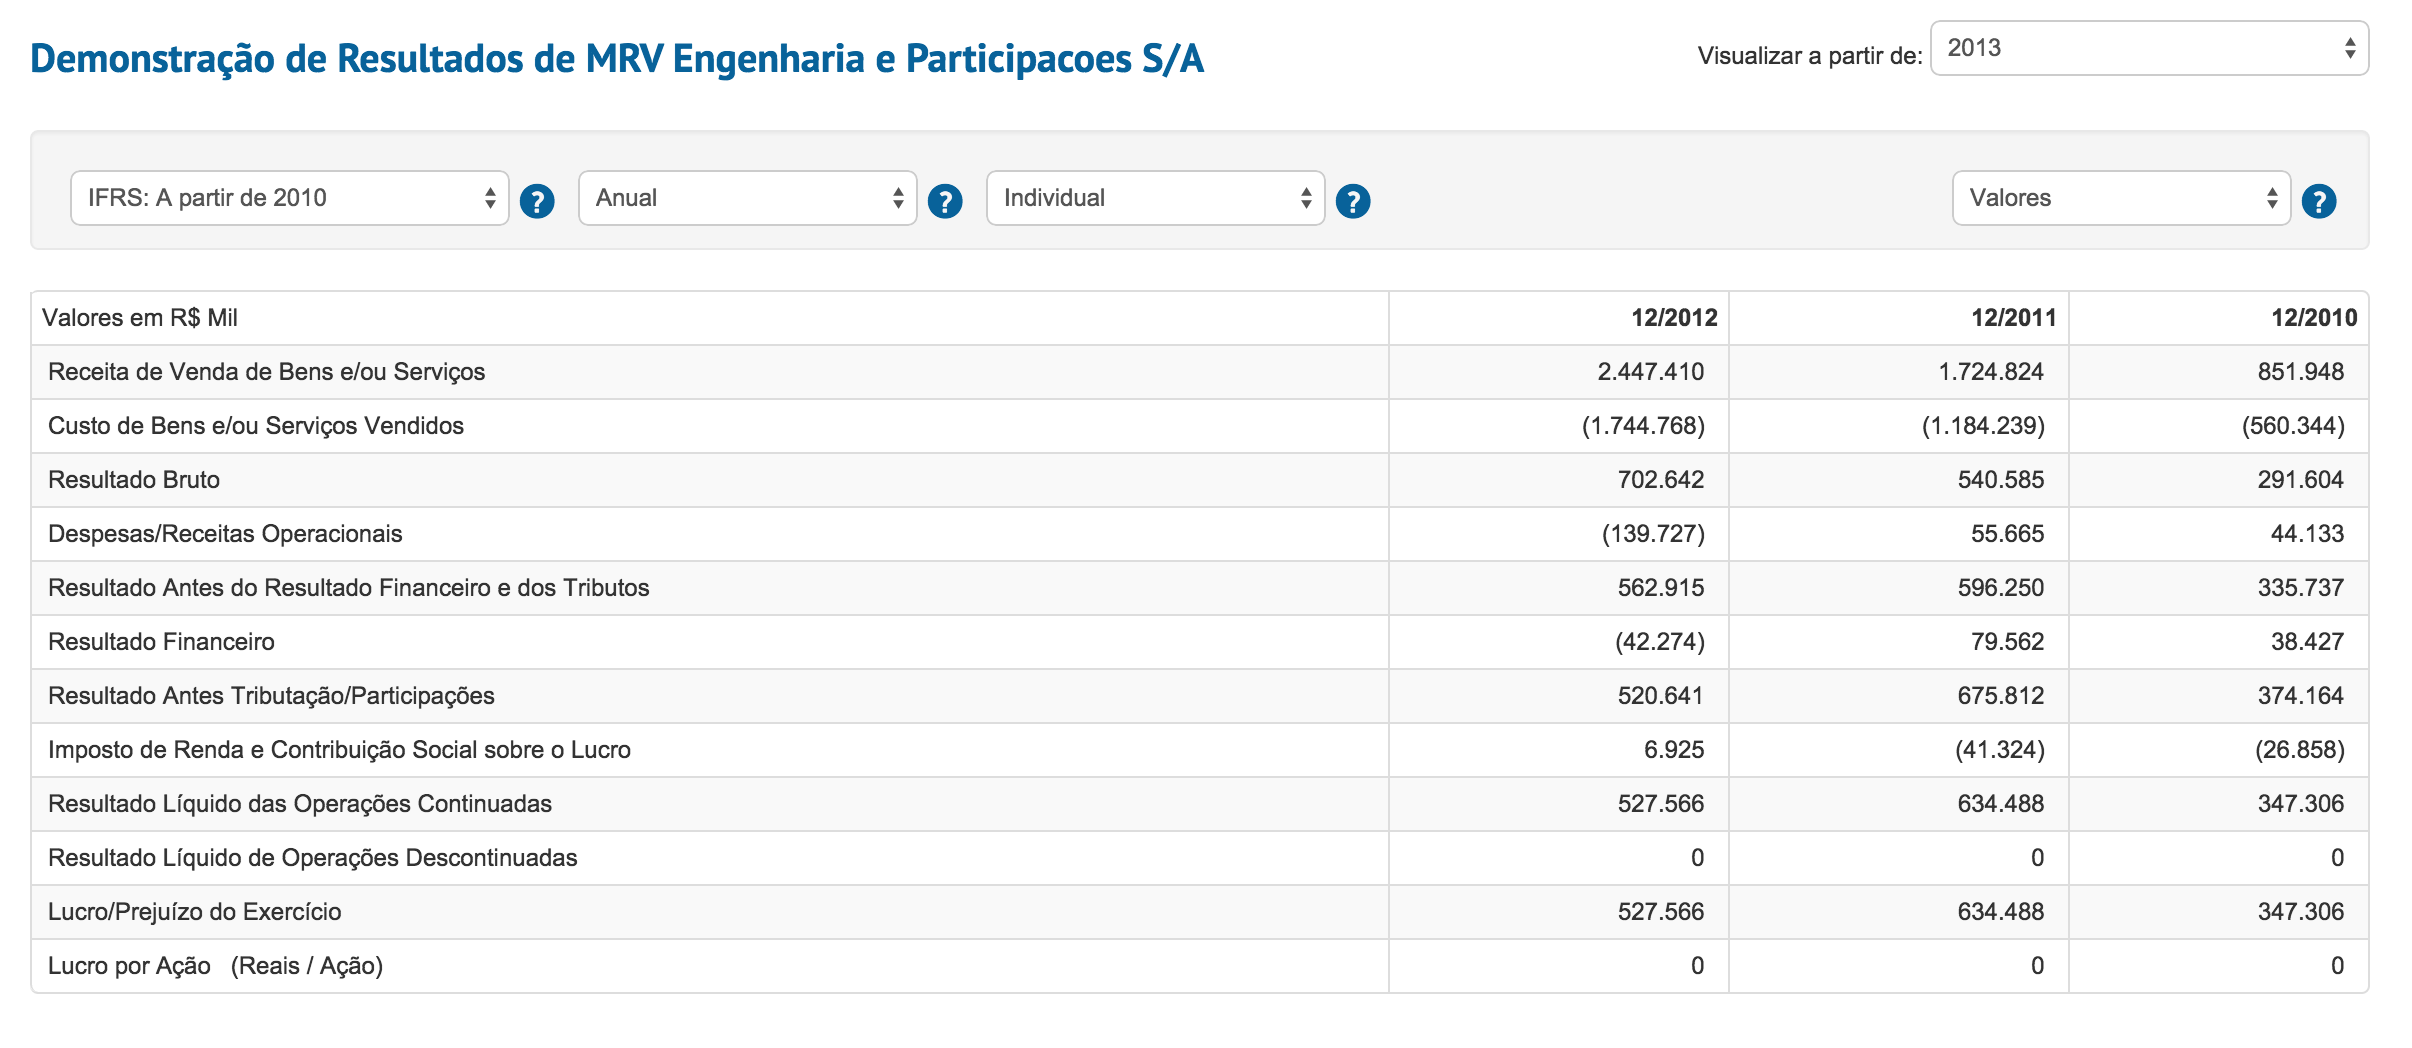Click gross result value 291.604
The width and height of the screenshot is (2412, 1048).
tap(2301, 480)
